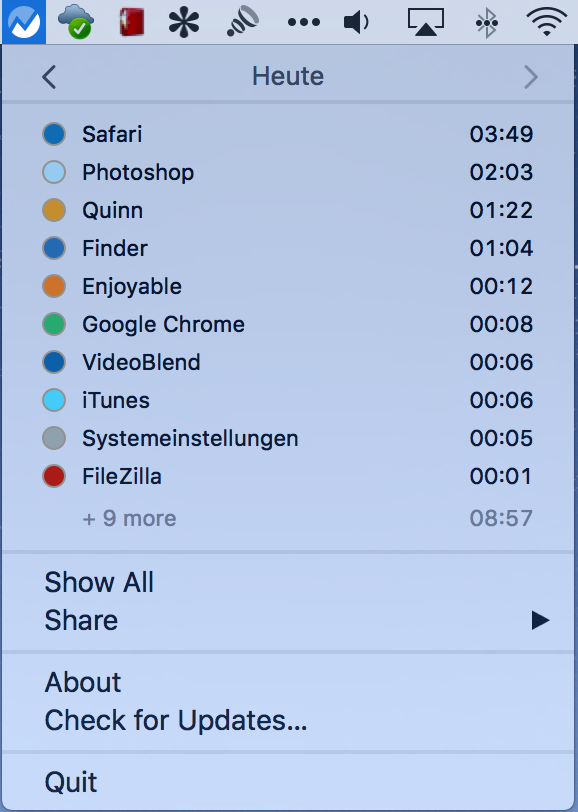This screenshot has height=812, width=578.
Task: Click the Photoshop light blue color dot
Action: [54, 172]
